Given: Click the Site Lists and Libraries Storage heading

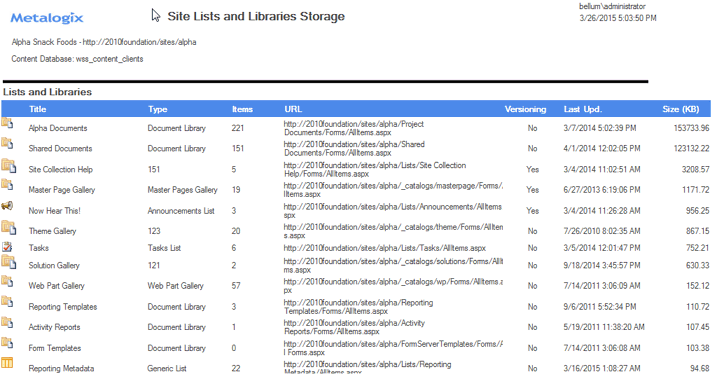Looking at the screenshot, I should [x=256, y=16].
